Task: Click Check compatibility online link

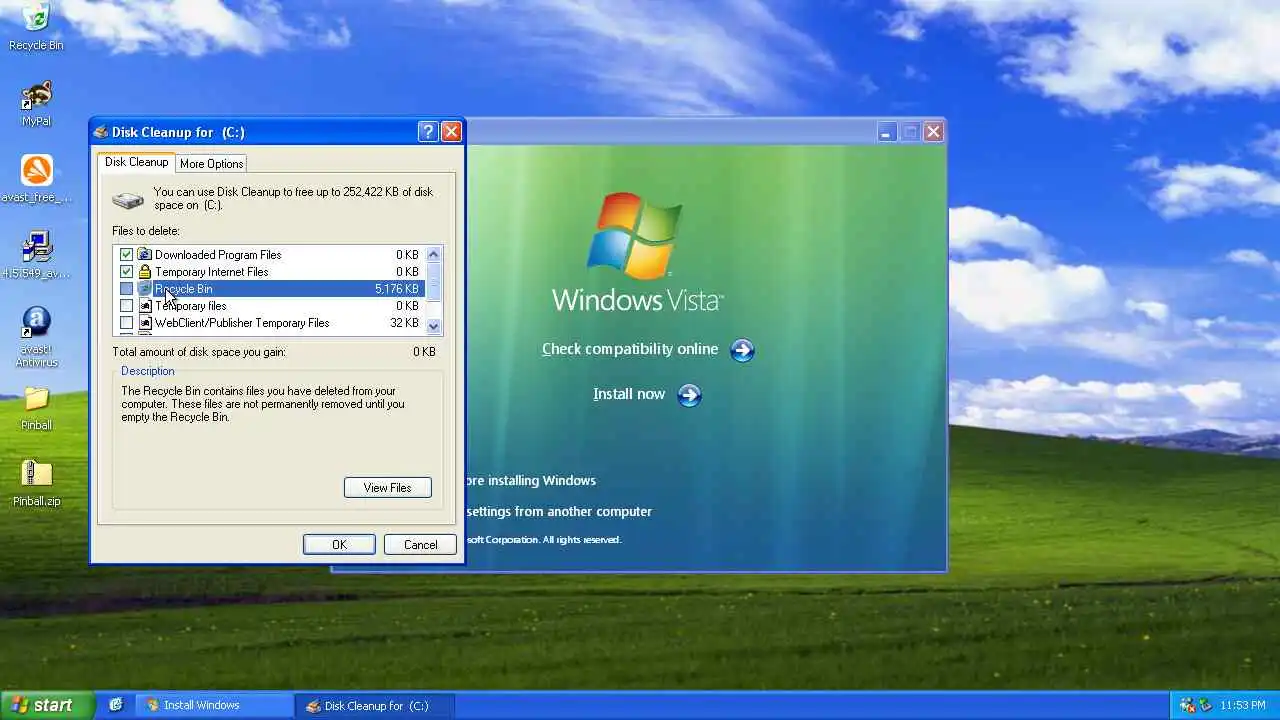Action: coord(630,349)
